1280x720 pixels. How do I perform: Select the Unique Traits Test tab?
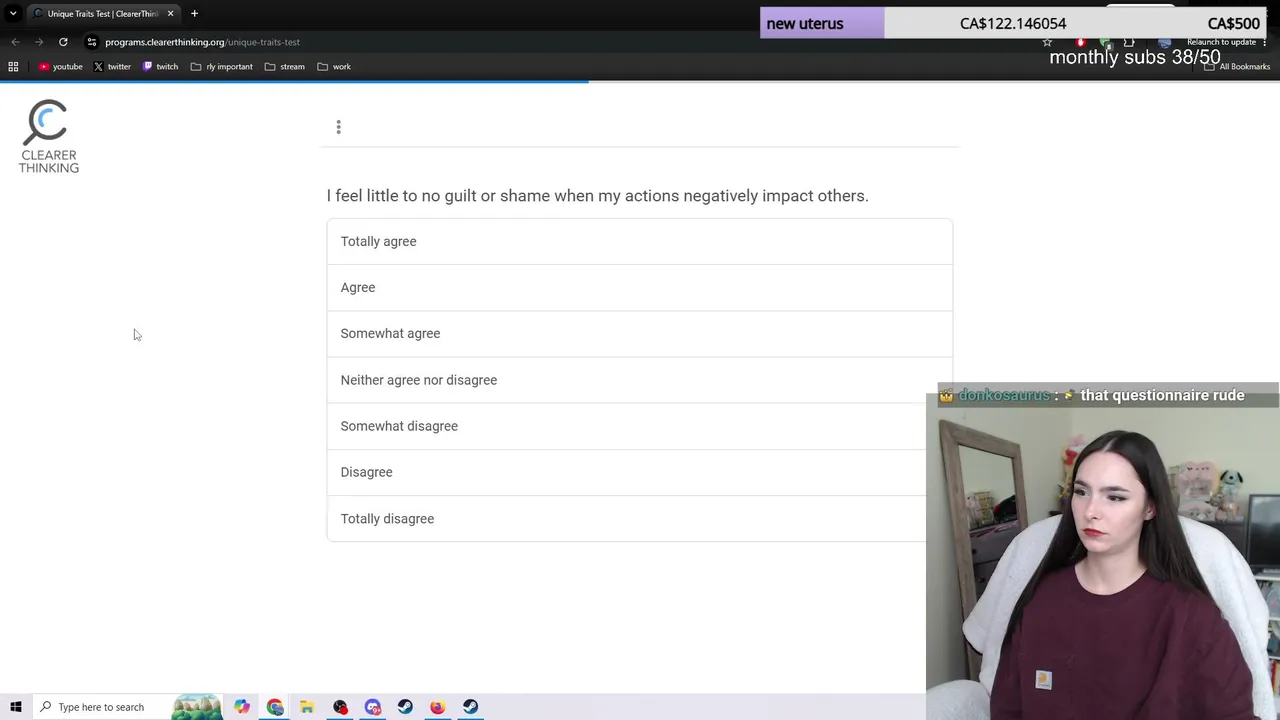102,13
